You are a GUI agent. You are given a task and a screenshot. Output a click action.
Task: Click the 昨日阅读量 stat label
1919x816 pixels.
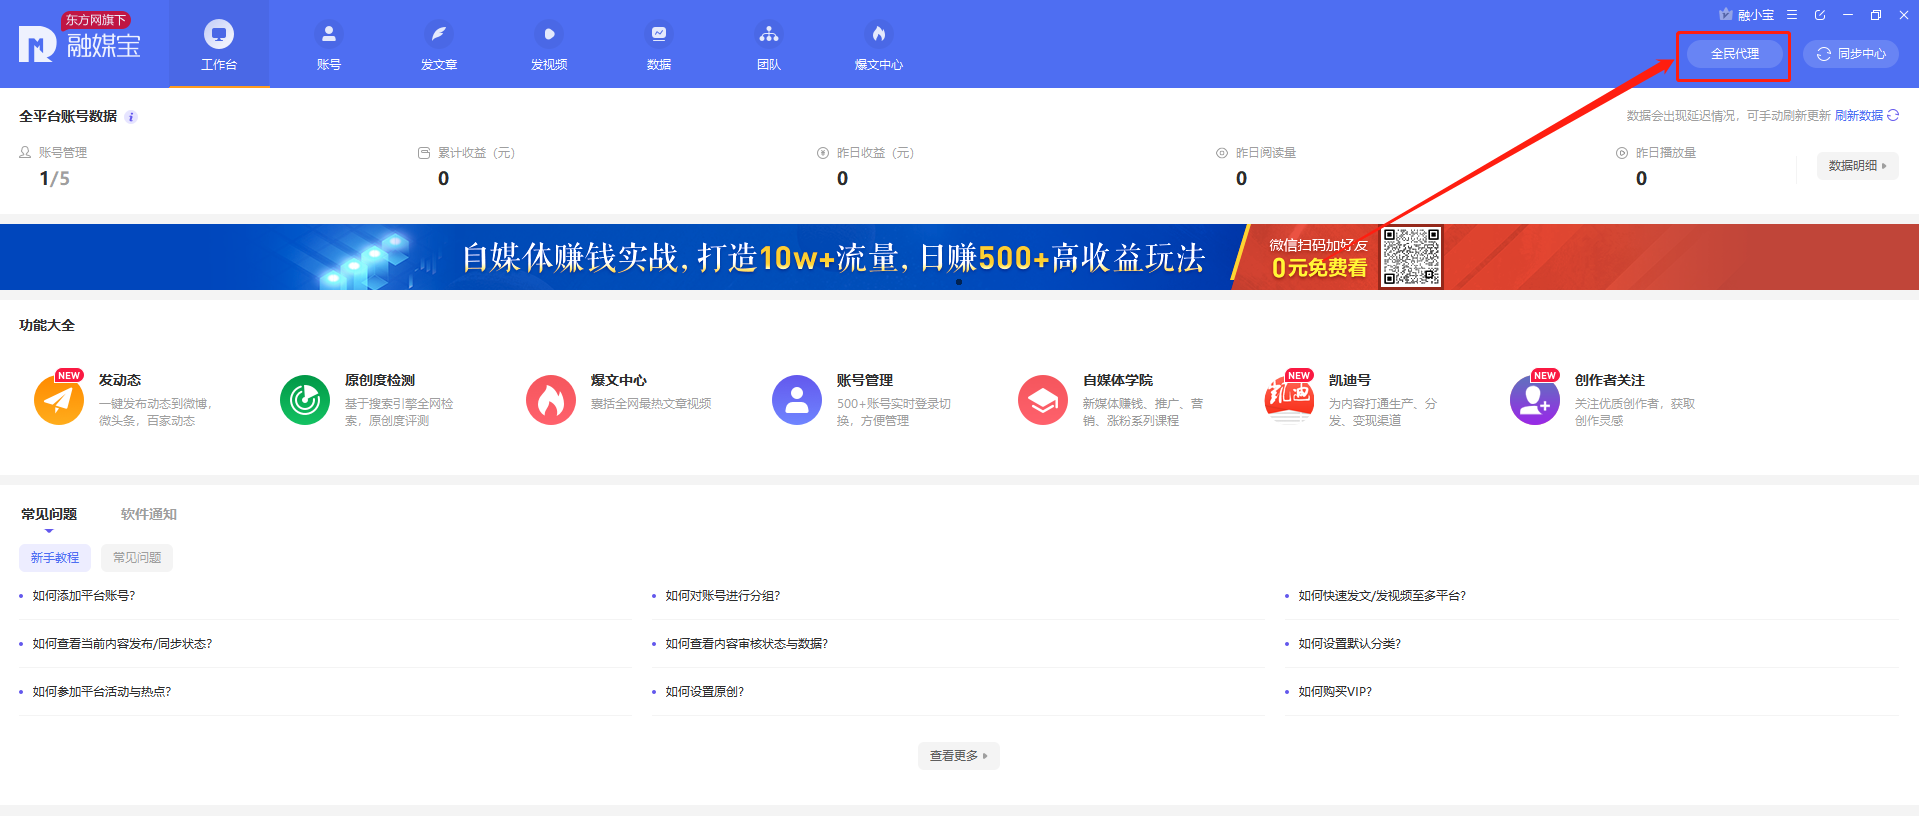pos(1266,153)
